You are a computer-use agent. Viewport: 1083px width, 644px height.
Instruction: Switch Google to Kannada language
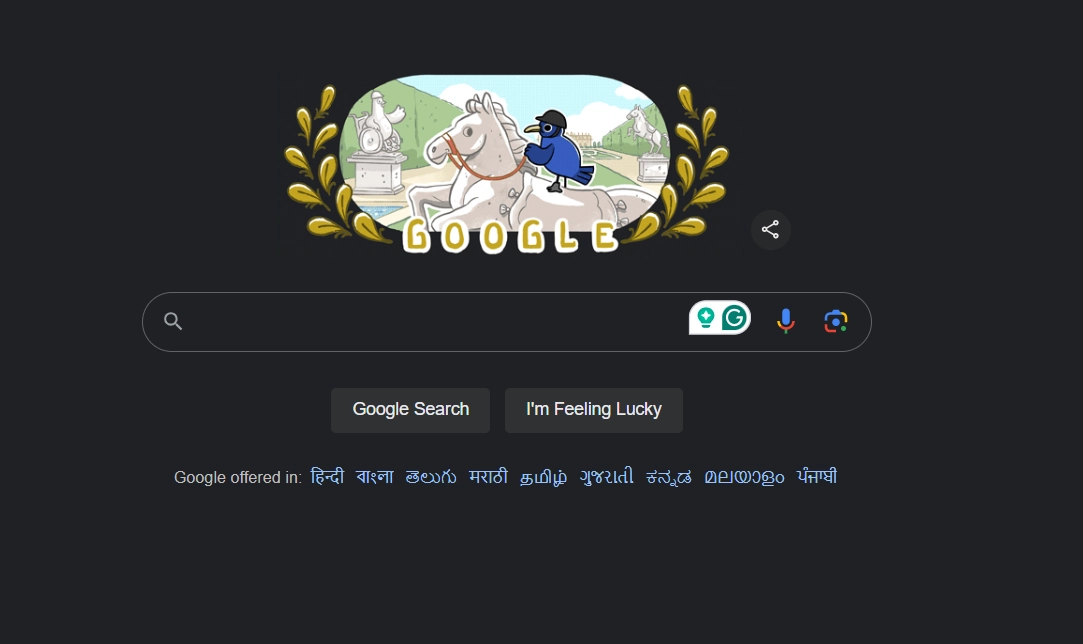coord(669,477)
